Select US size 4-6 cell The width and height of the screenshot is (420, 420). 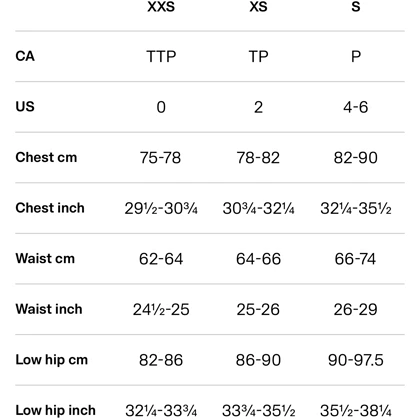[356, 107]
